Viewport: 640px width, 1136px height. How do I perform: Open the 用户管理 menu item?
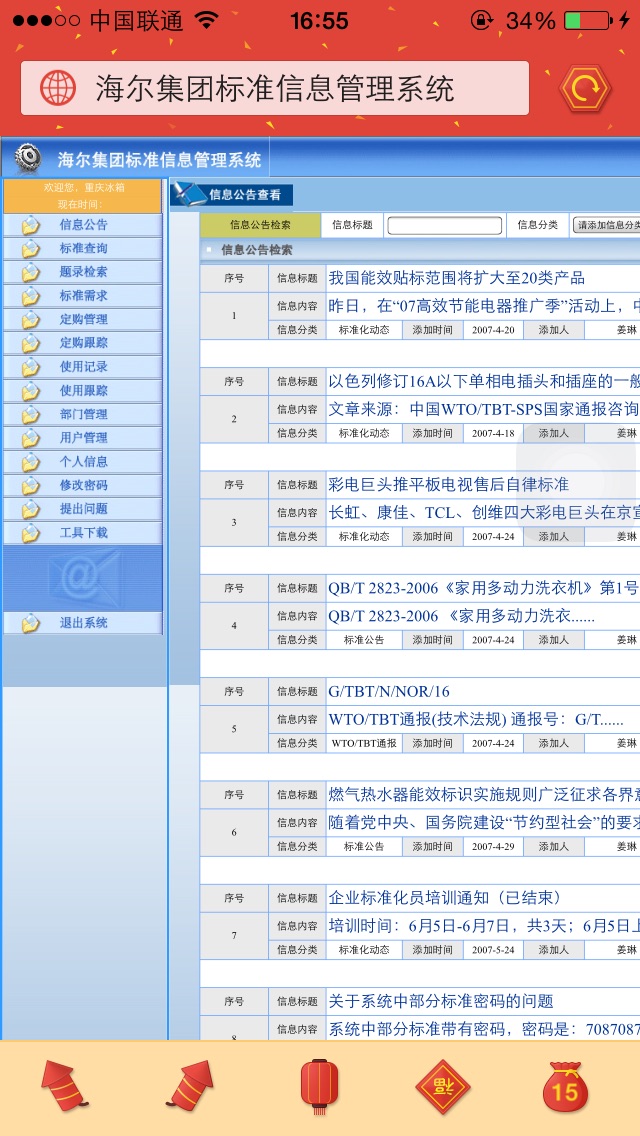[83, 438]
